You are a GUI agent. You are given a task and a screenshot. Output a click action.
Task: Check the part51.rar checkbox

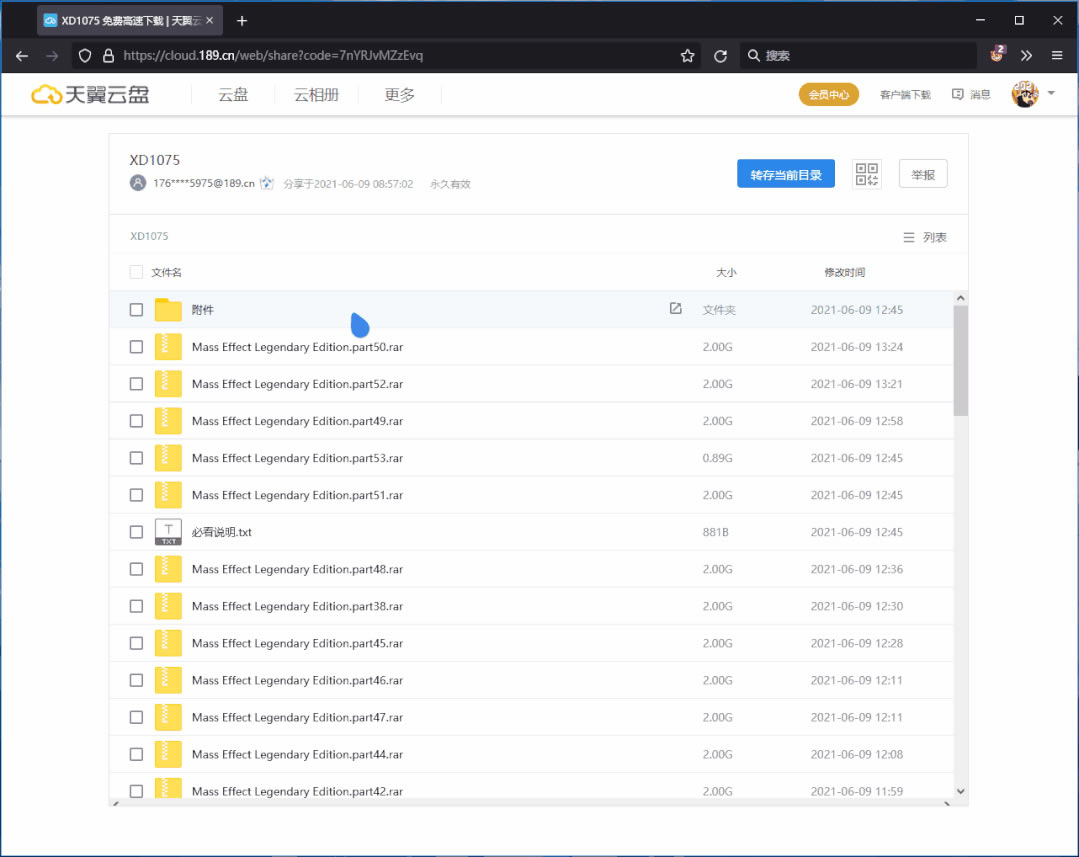[x=136, y=495]
